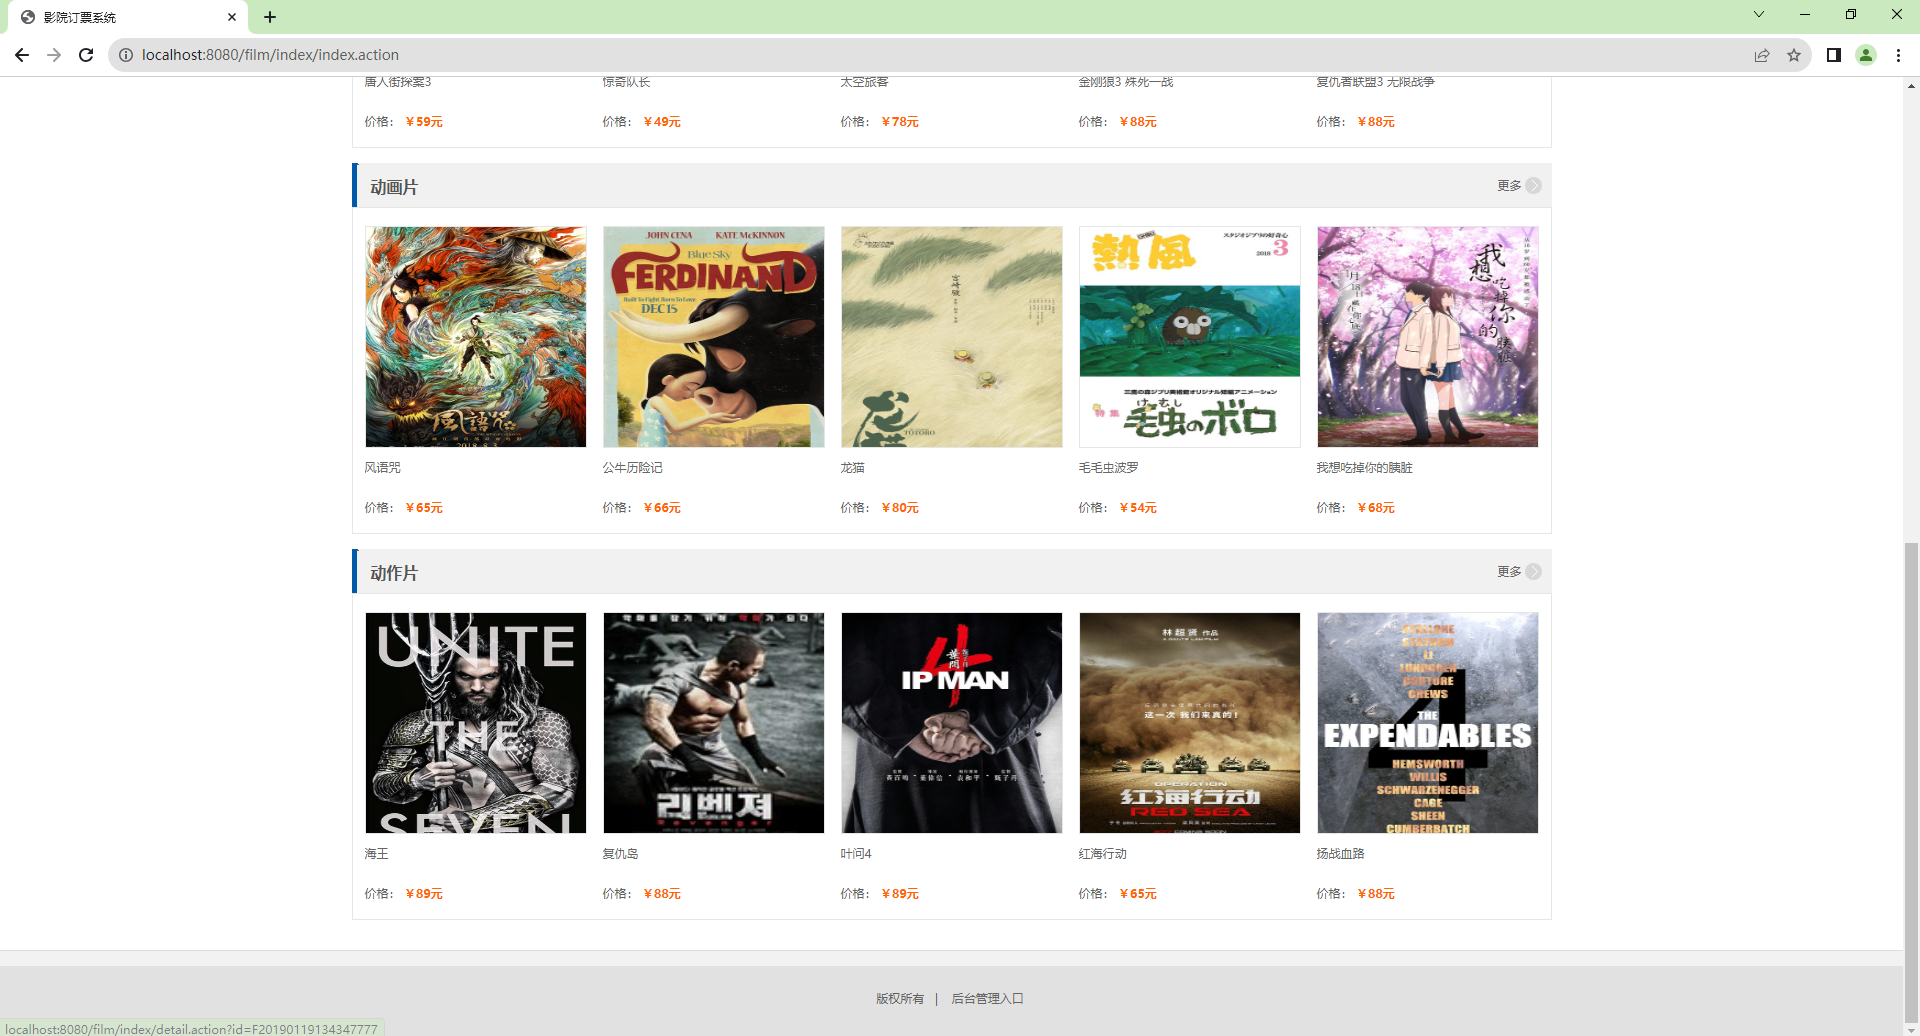
Task: Open the 复仇岛 movie poster
Action: pos(714,723)
